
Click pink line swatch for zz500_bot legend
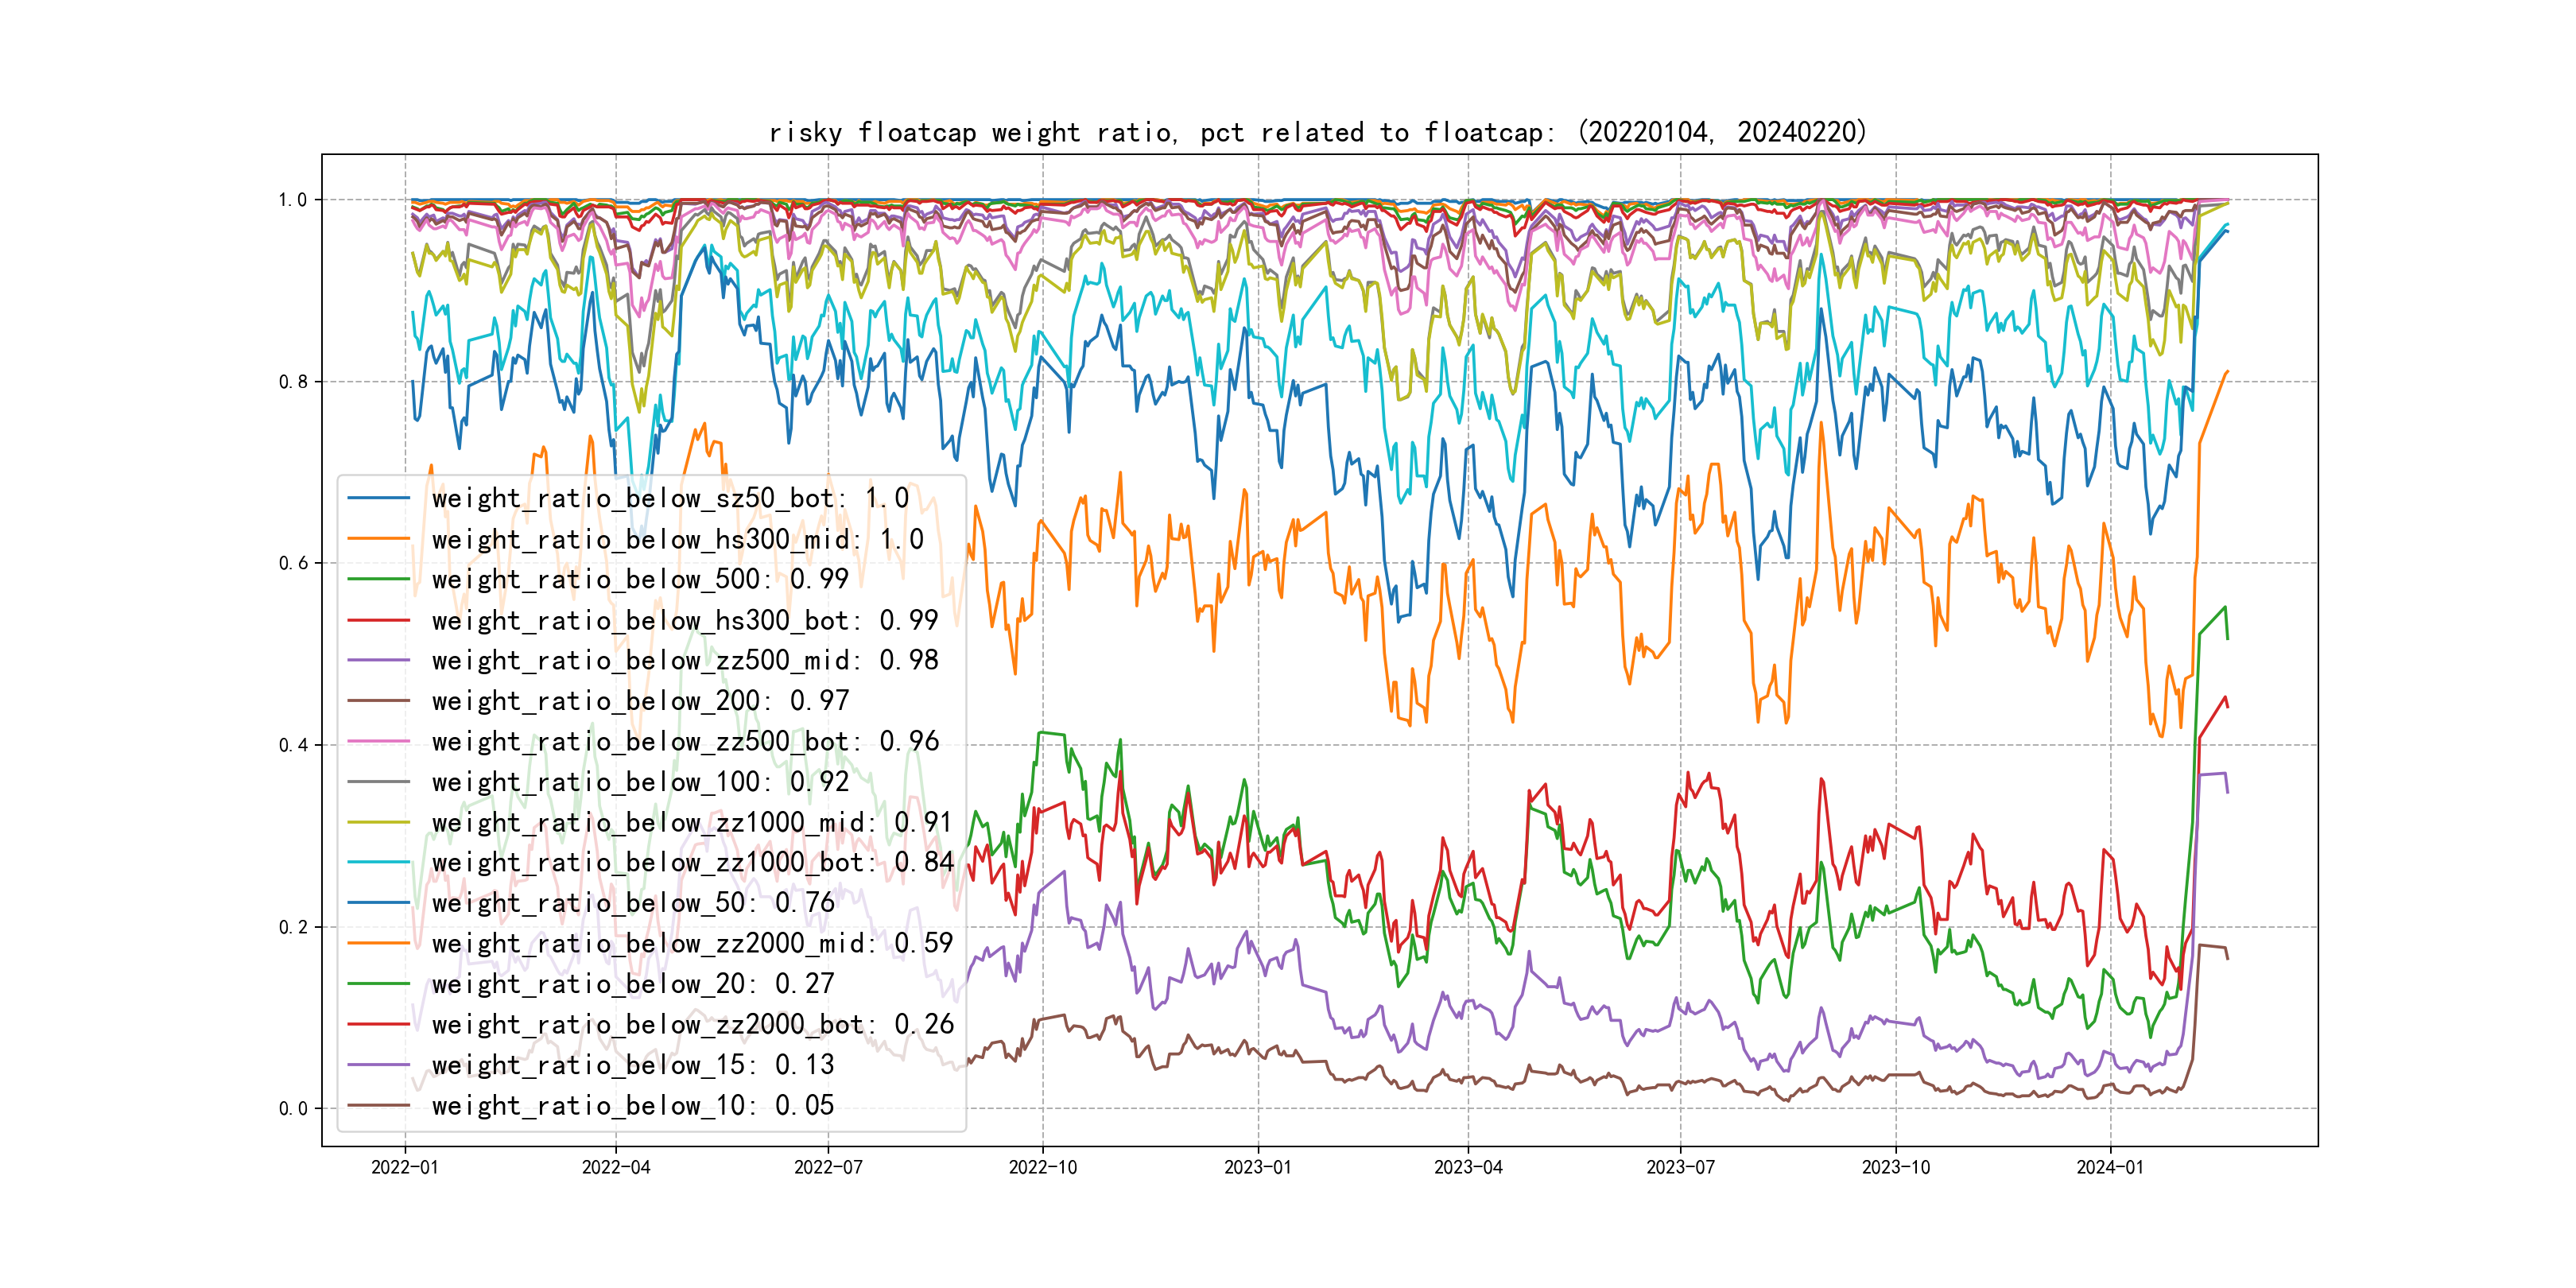tap(378, 741)
